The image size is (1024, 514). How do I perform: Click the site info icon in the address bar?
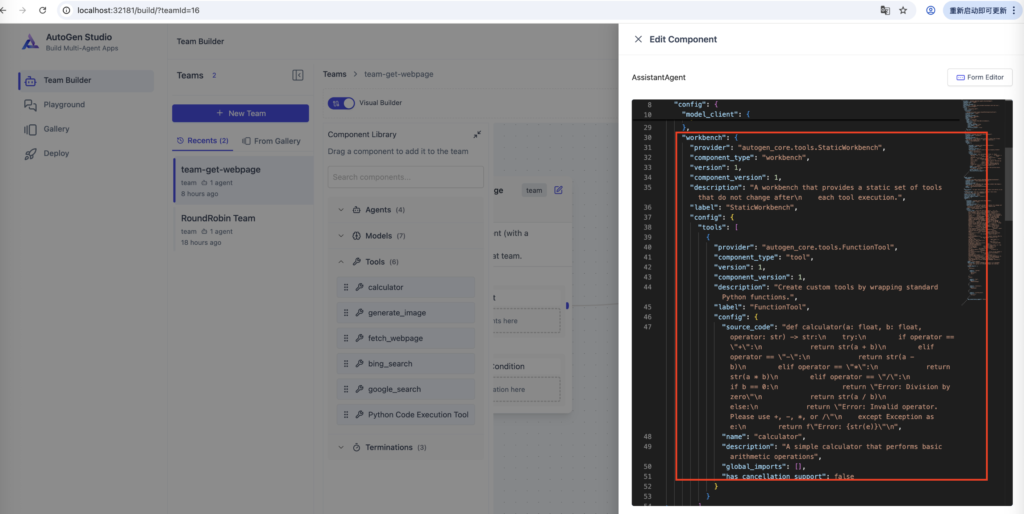tap(67, 10)
